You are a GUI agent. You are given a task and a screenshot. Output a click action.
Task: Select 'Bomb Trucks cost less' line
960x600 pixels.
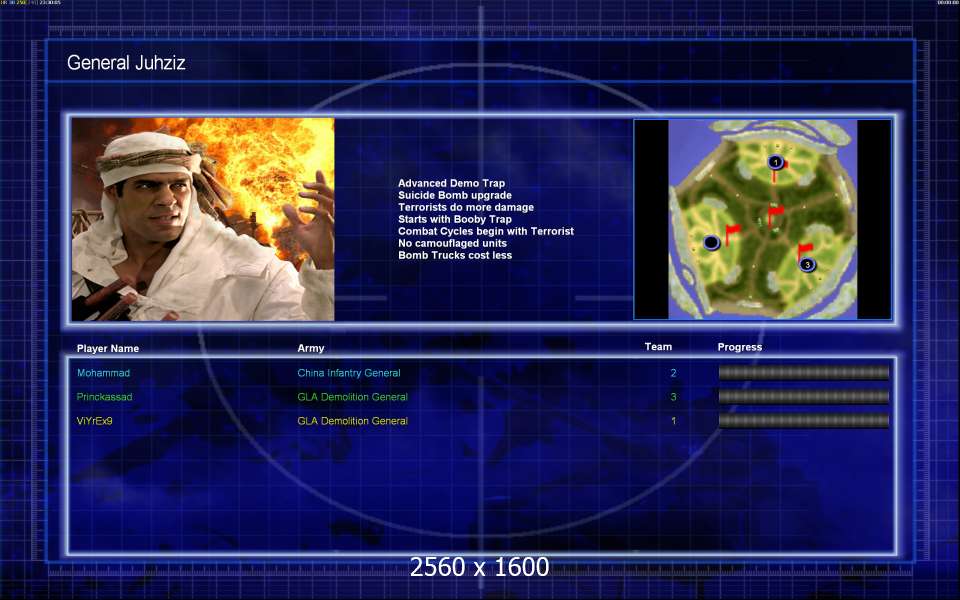455,255
